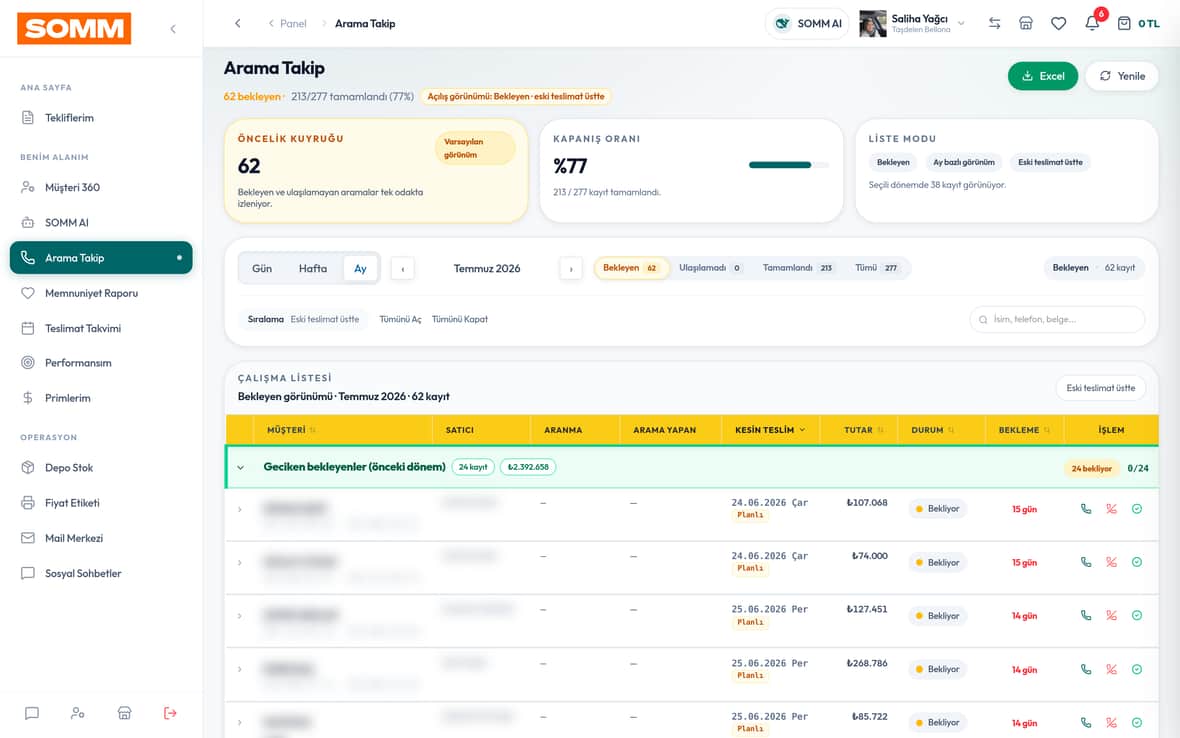Select the Tamamlandı 213 status filter
This screenshot has width=1180, height=738.
pyautogui.click(x=797, y=268)
